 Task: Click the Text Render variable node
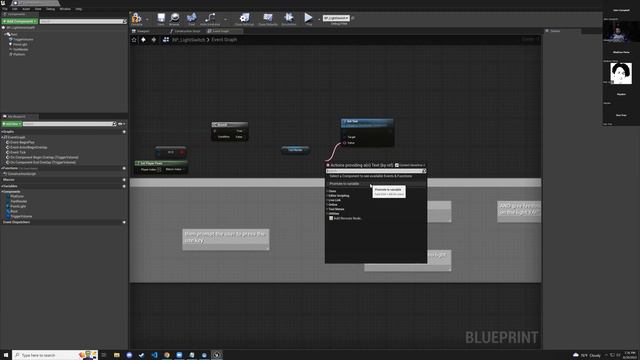point(295,150)
